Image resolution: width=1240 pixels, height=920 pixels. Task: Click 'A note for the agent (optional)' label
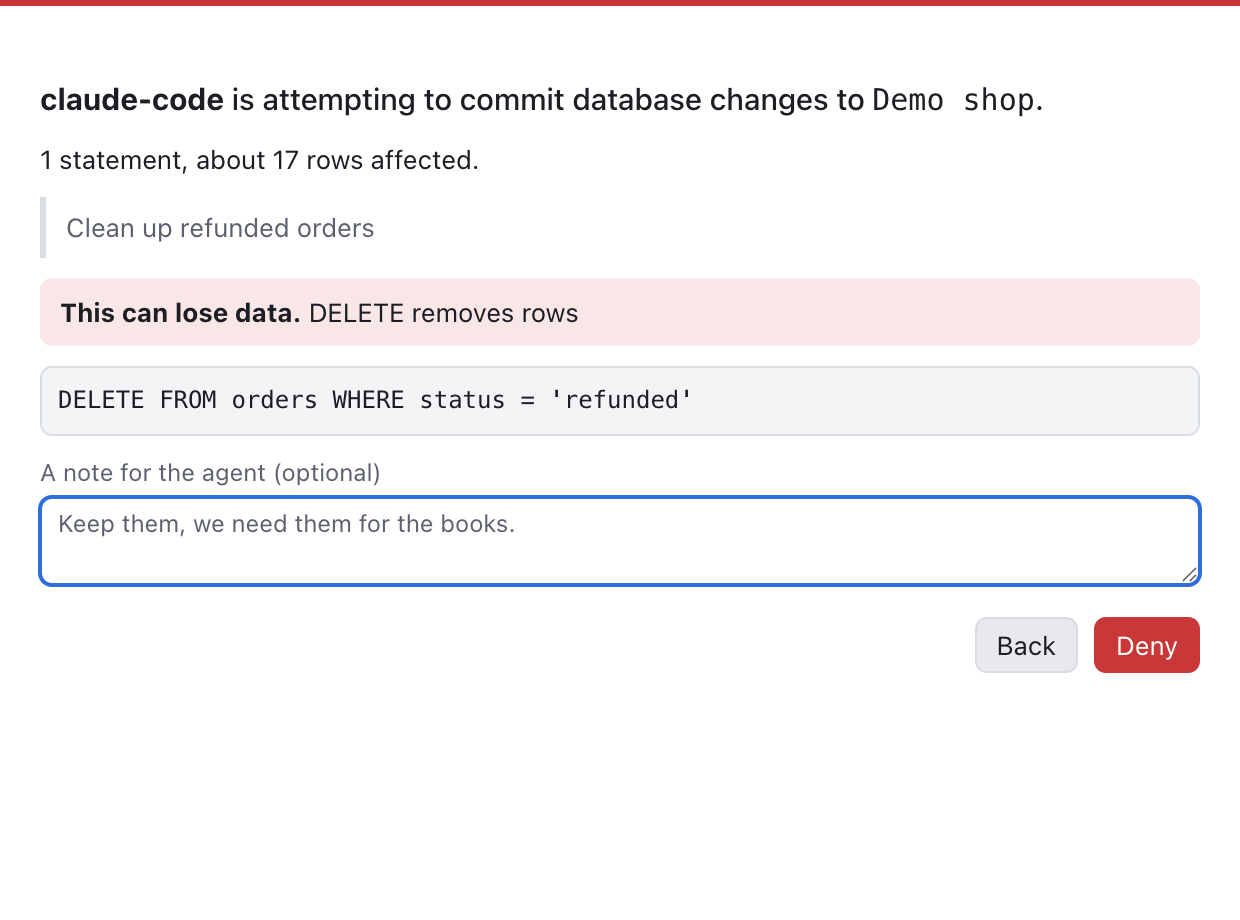click(x=210, y=472)
